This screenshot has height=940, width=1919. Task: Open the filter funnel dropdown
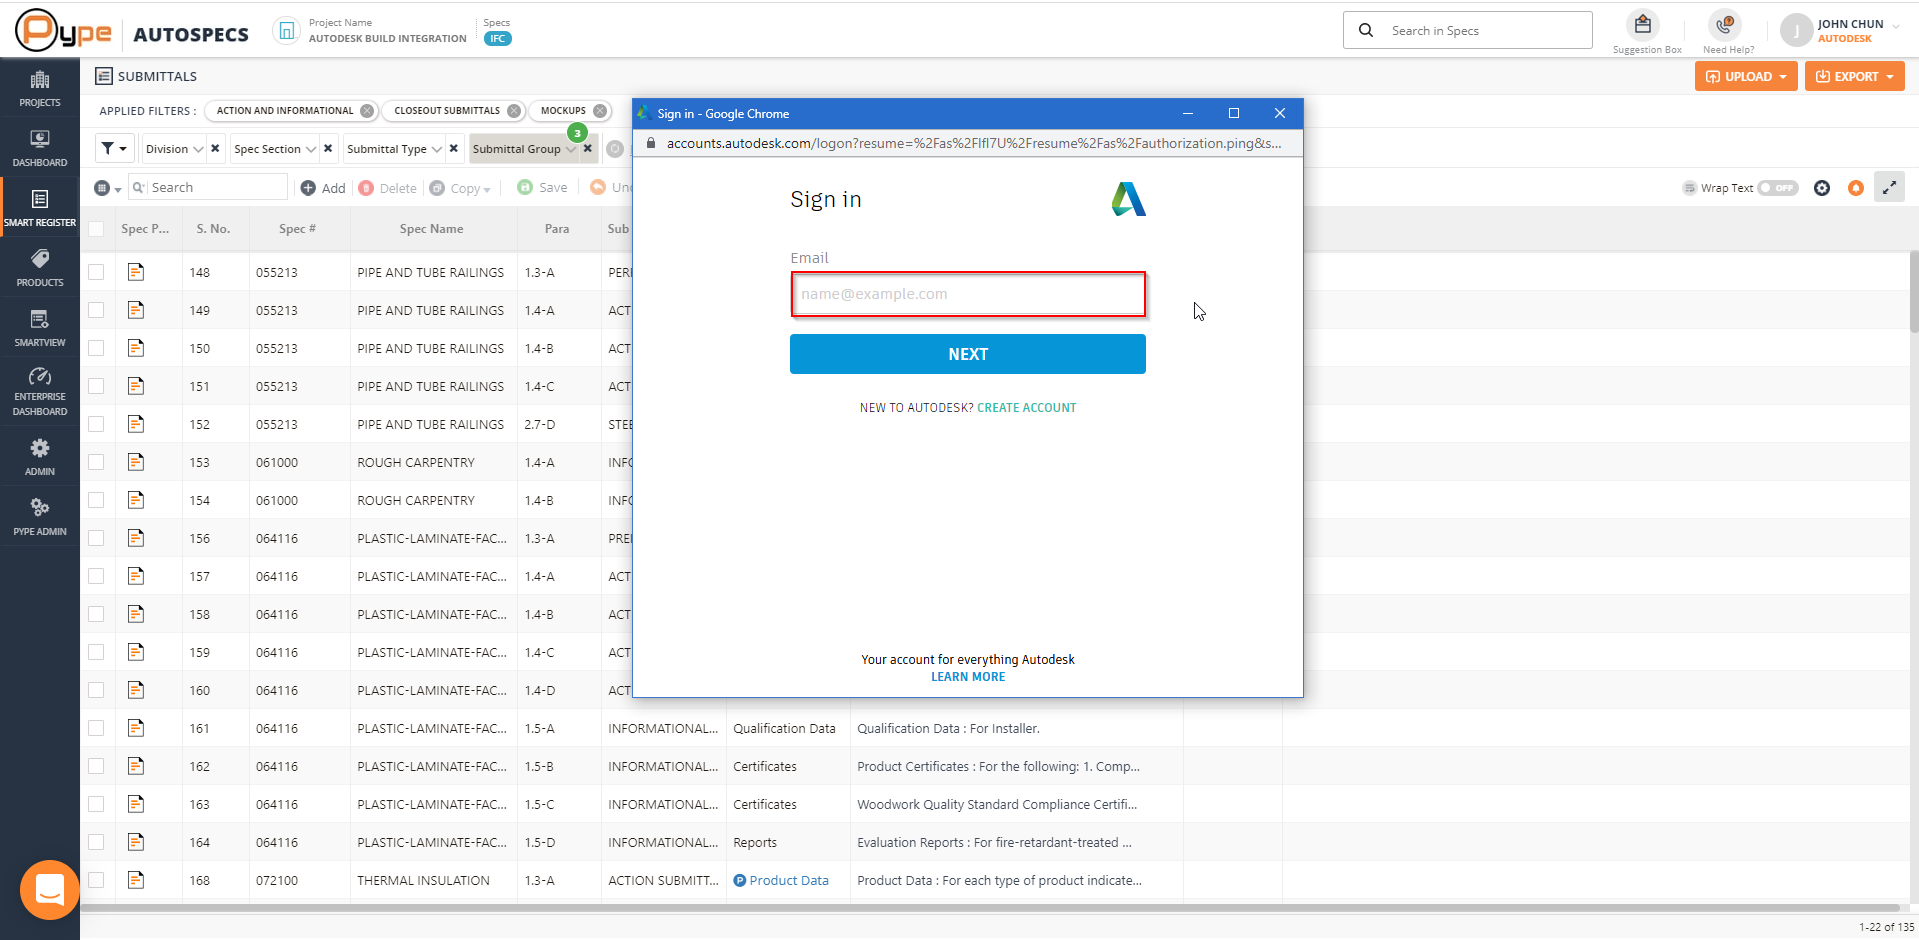tap(114, 149)
